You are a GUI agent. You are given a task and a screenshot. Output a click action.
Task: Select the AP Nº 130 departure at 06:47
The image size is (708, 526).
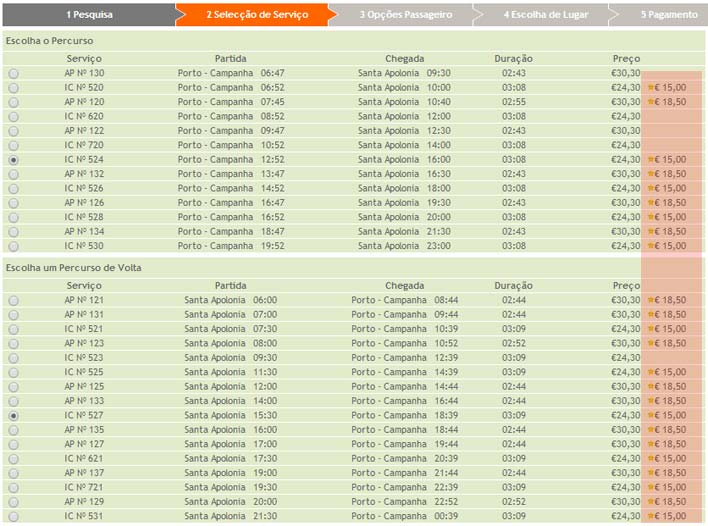tap(13, 74)
